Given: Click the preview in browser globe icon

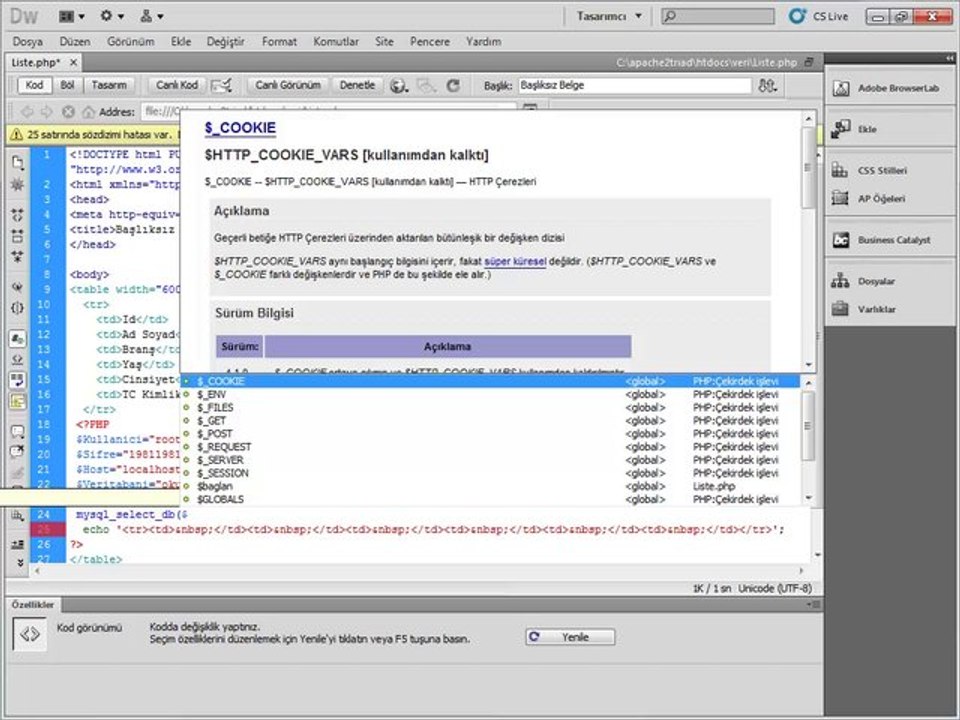Looking at the screenshot, I should point(399,86).
